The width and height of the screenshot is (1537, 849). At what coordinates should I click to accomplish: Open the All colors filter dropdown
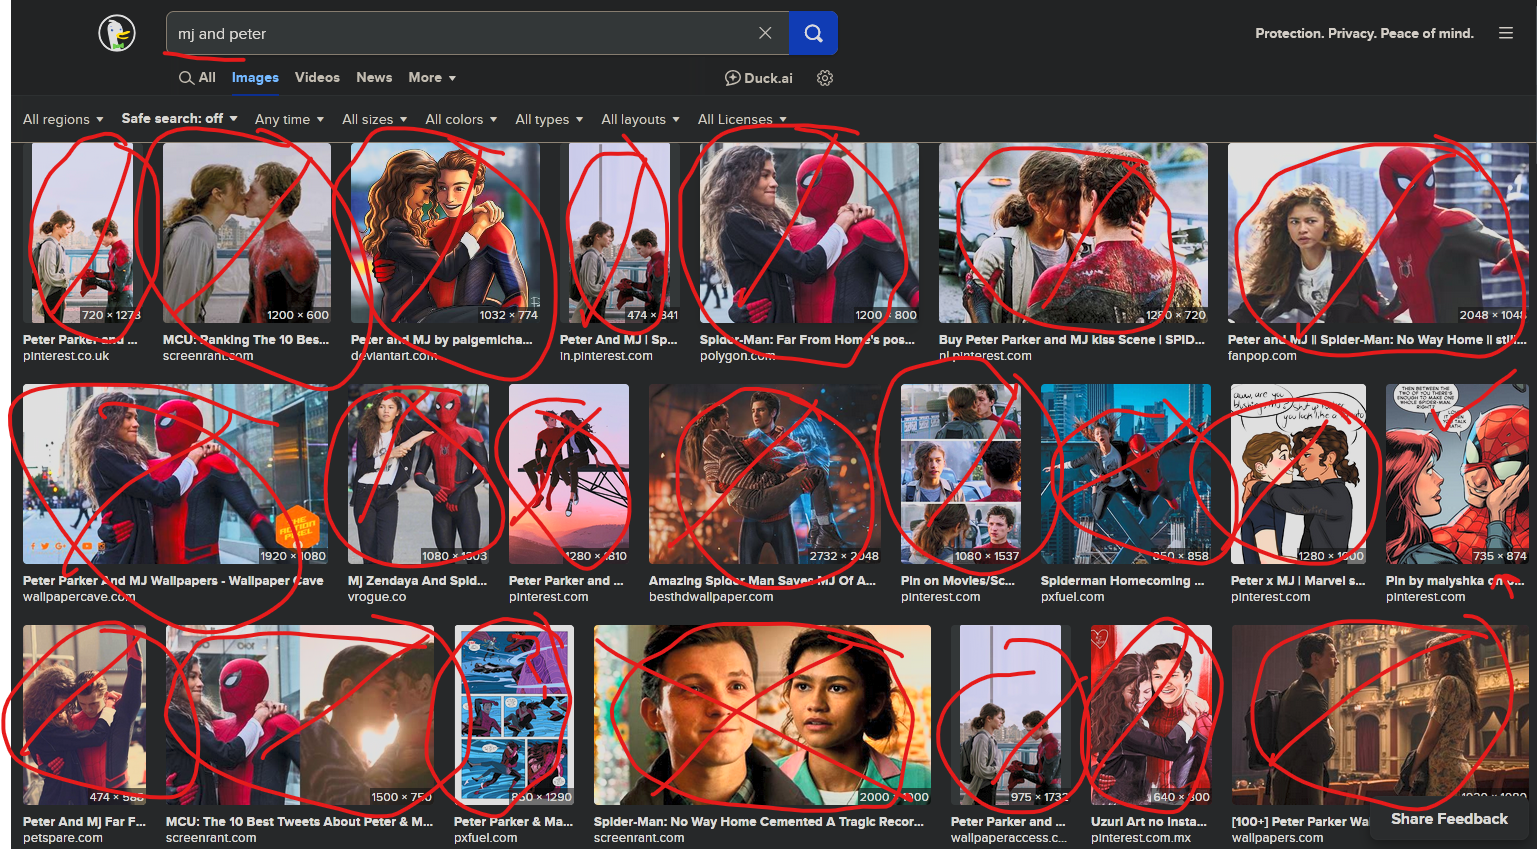[x=461, y=119]
